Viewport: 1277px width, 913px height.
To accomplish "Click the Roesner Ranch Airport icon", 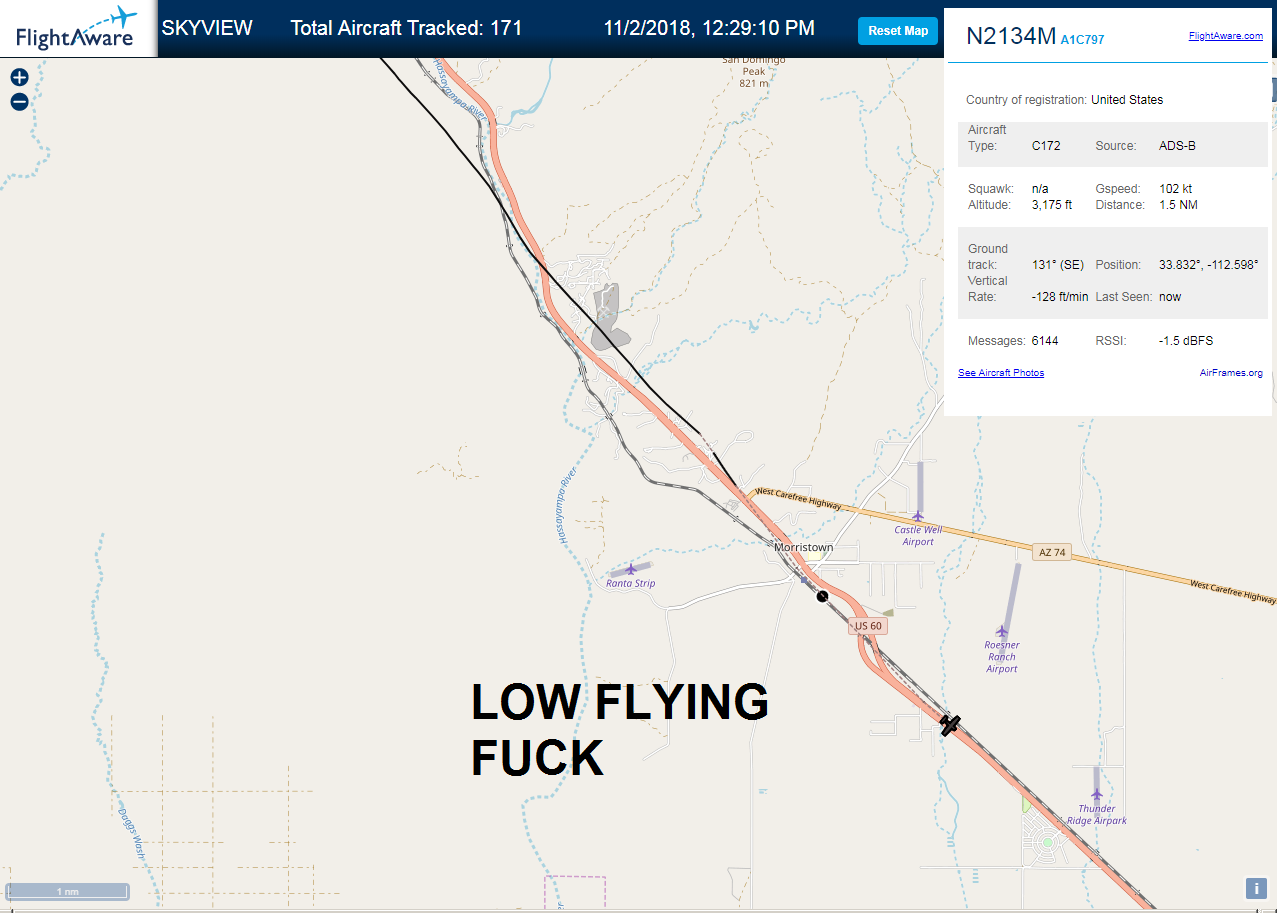I will click(x=1002, y=630).
